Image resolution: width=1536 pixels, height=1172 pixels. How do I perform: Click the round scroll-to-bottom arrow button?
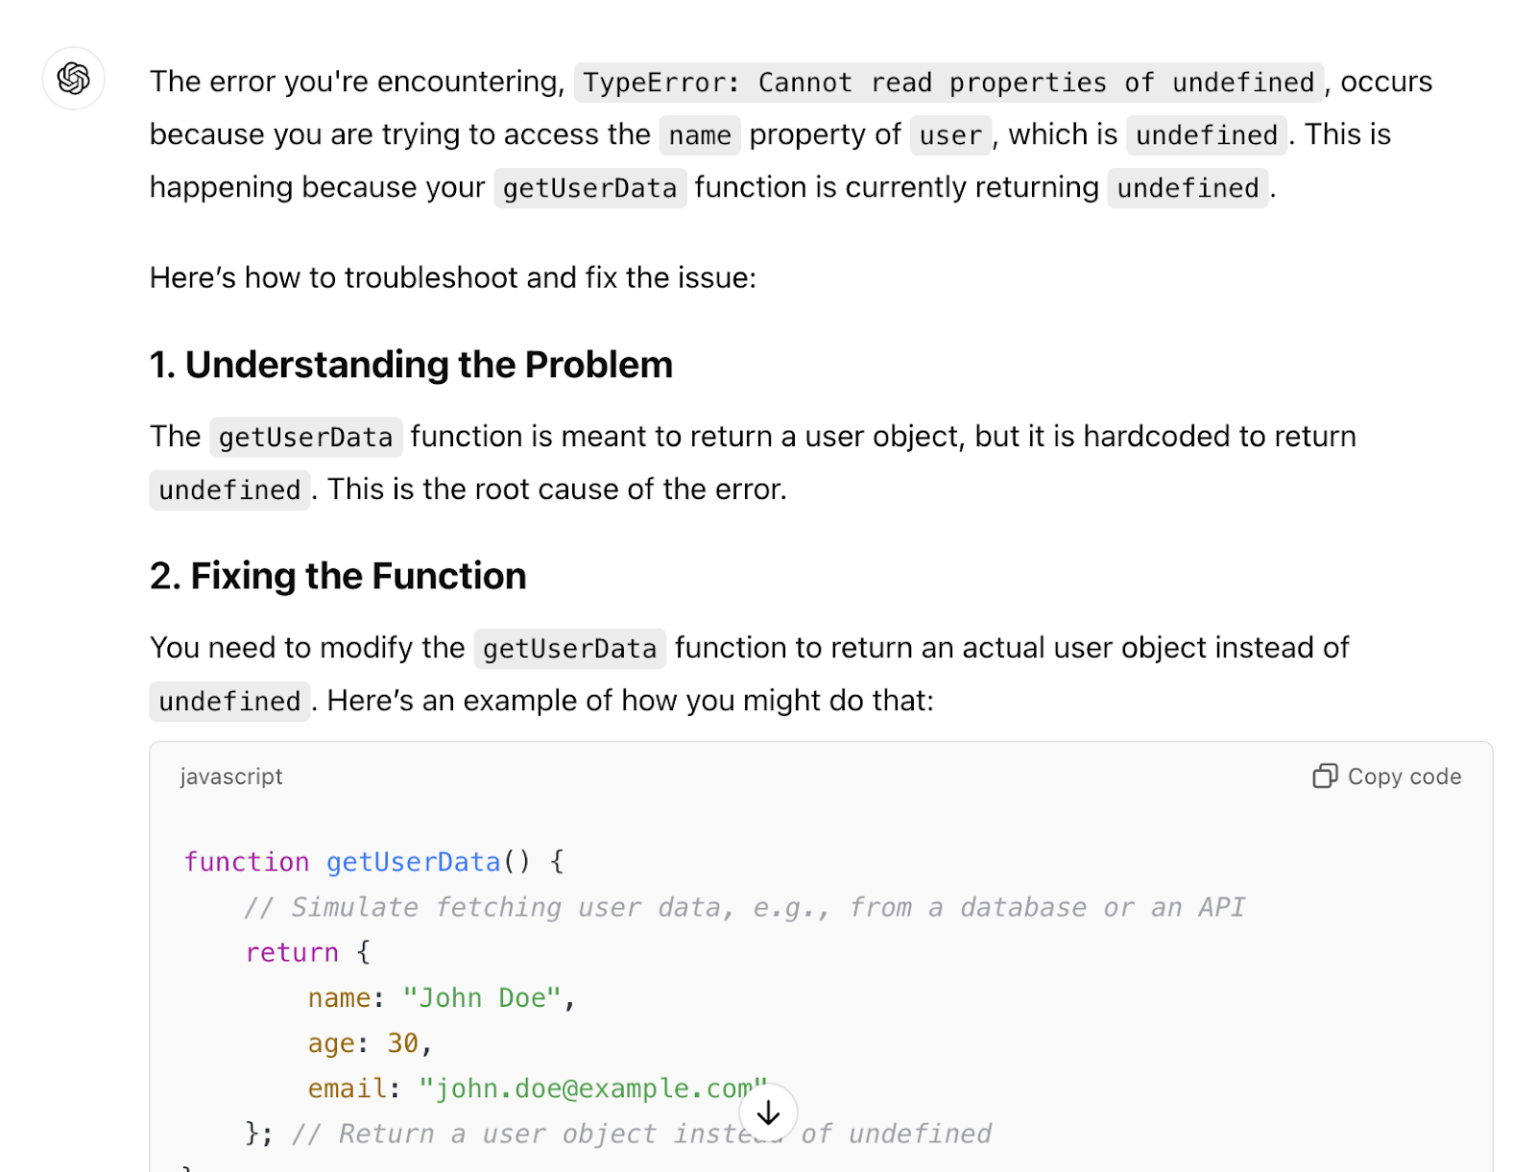point(768,1112)
